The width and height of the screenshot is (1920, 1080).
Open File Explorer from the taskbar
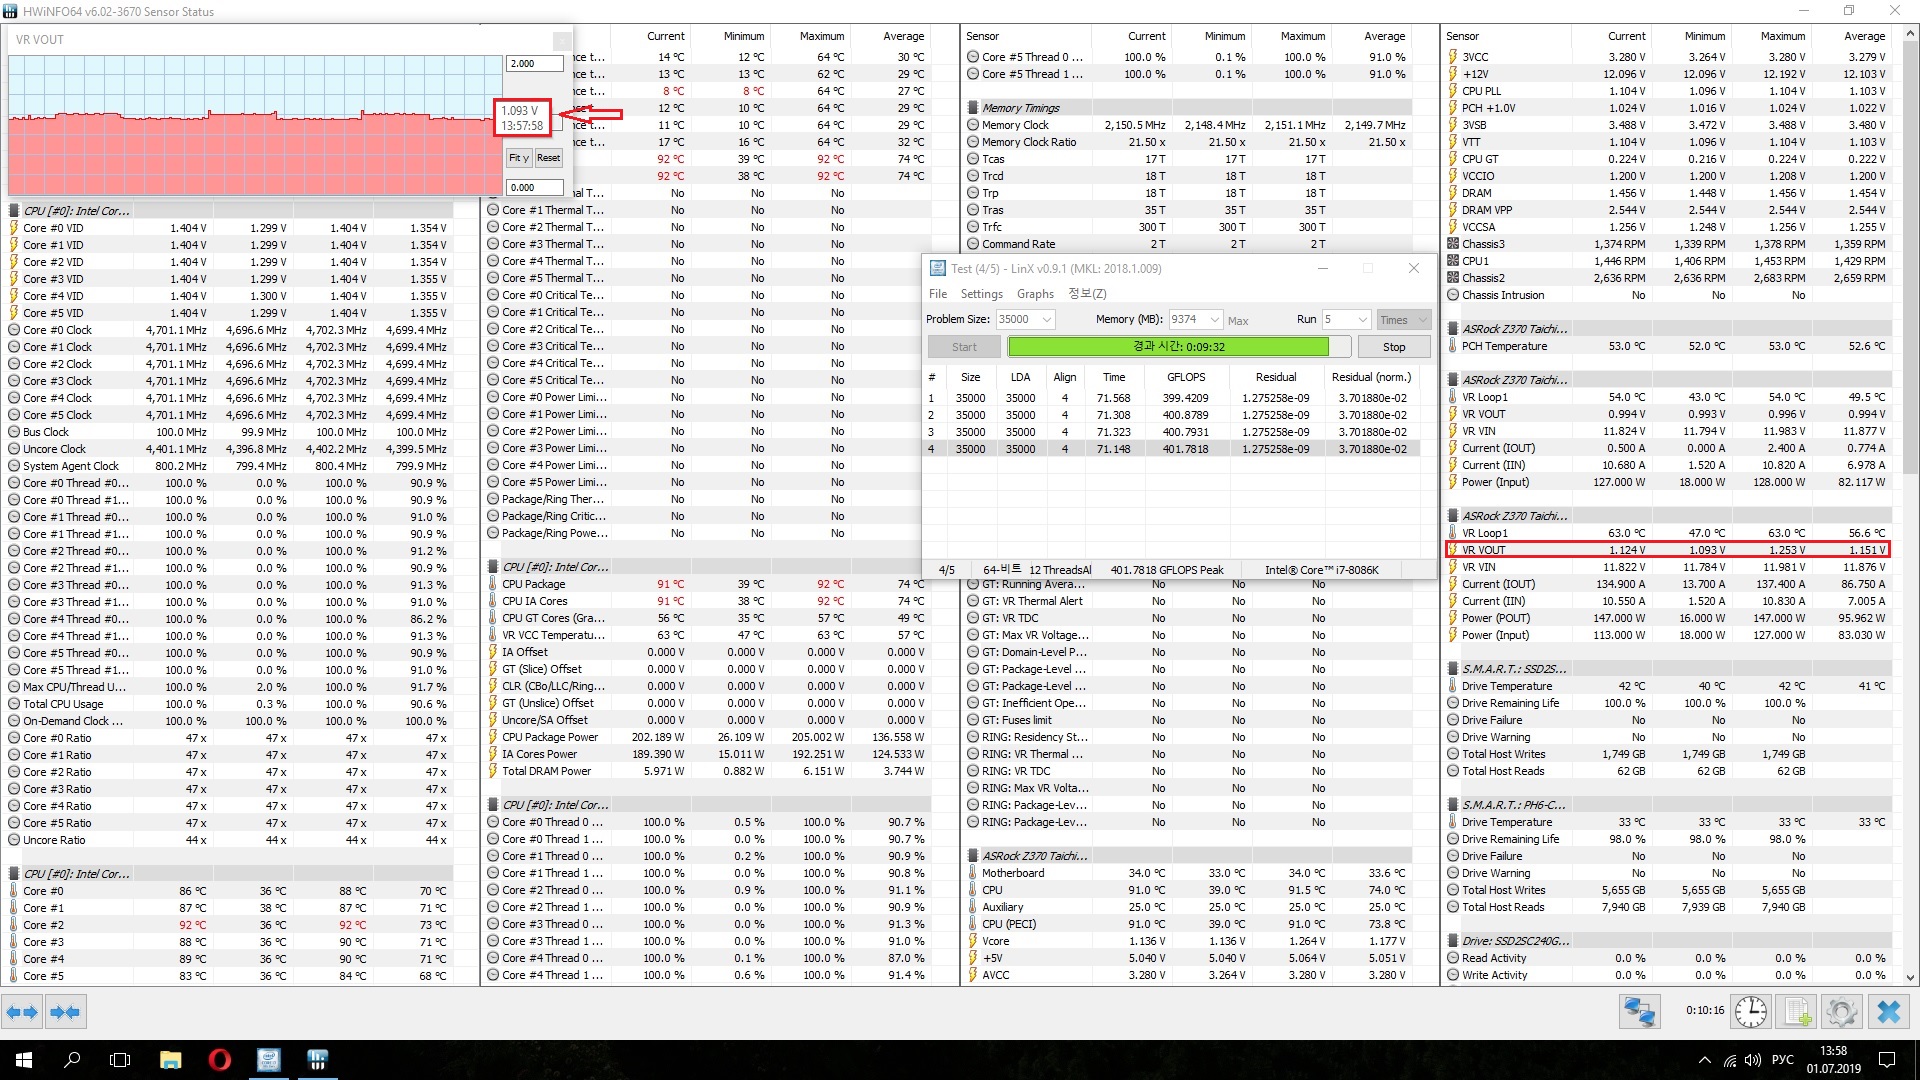click(170, 1060)
